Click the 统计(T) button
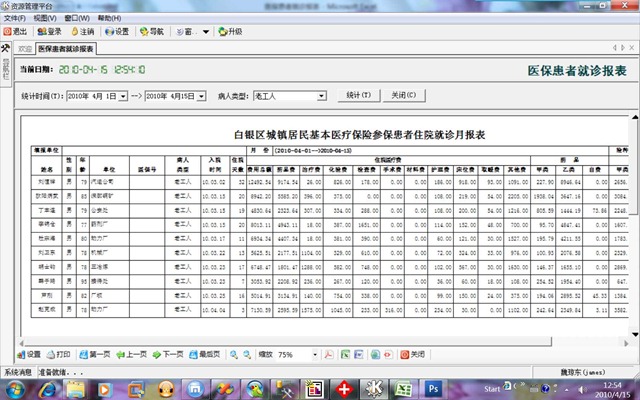The image size is (640, 400). [x=358, y=96]
